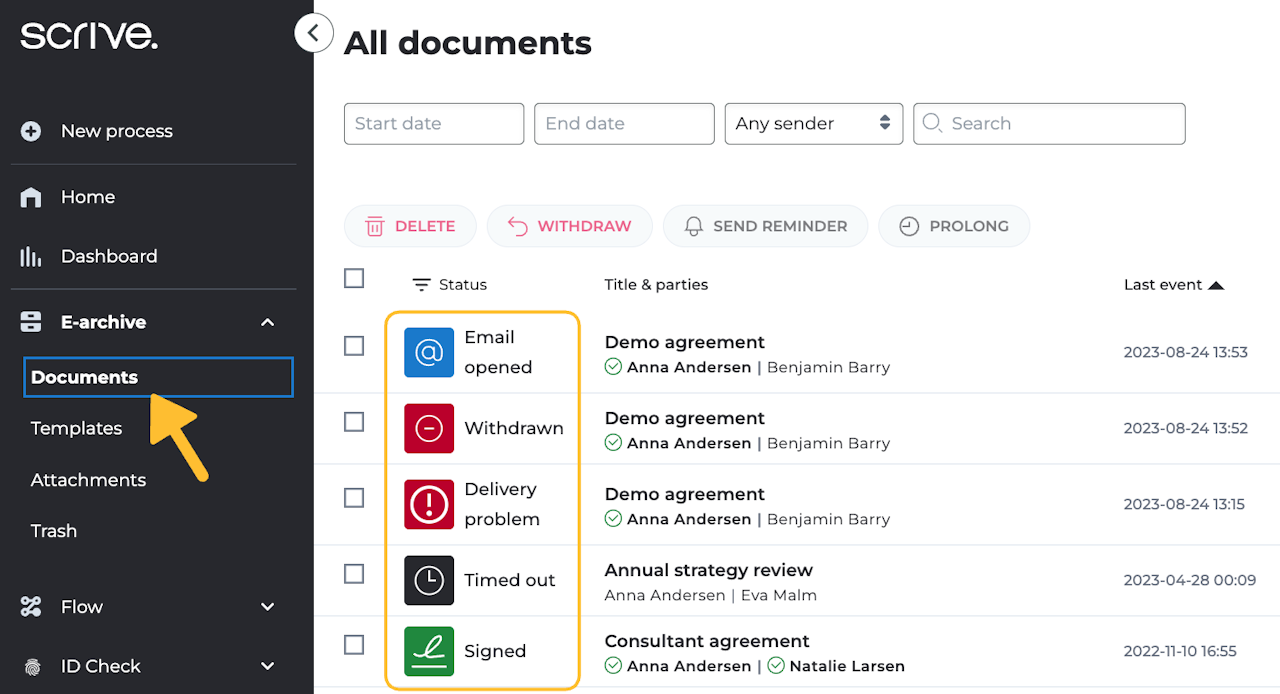Click the blue Email opened status icon
Viewport: 1280px width, 694px height.
429,352
